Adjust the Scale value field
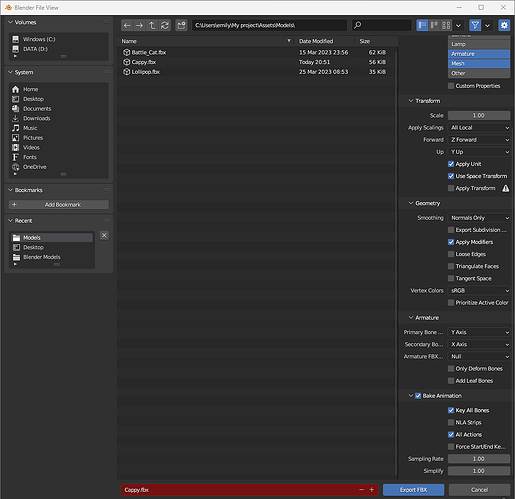Image resolution: width=515 pixels, height=499 pixels. (479, 115)
